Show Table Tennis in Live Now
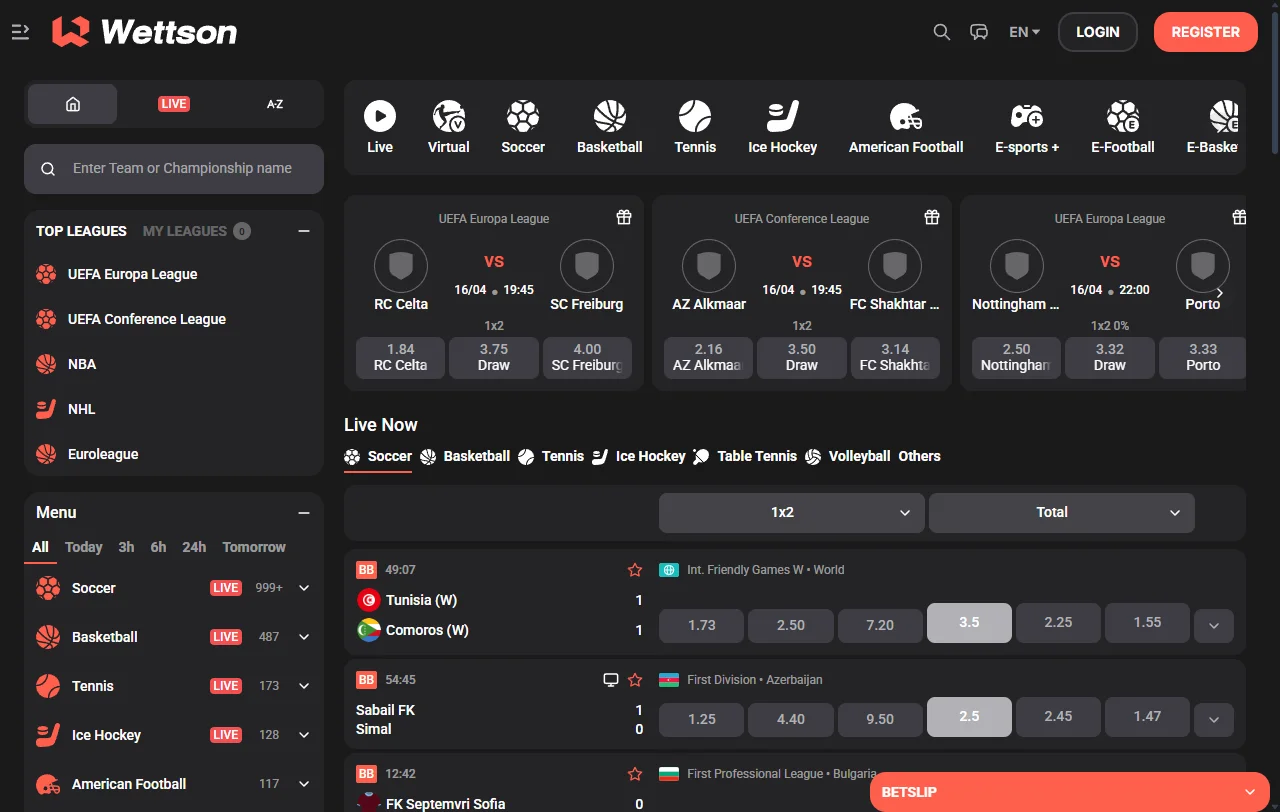Viewport: 1280px width, 812px height. pyautogui.click(x=744, y=456)
